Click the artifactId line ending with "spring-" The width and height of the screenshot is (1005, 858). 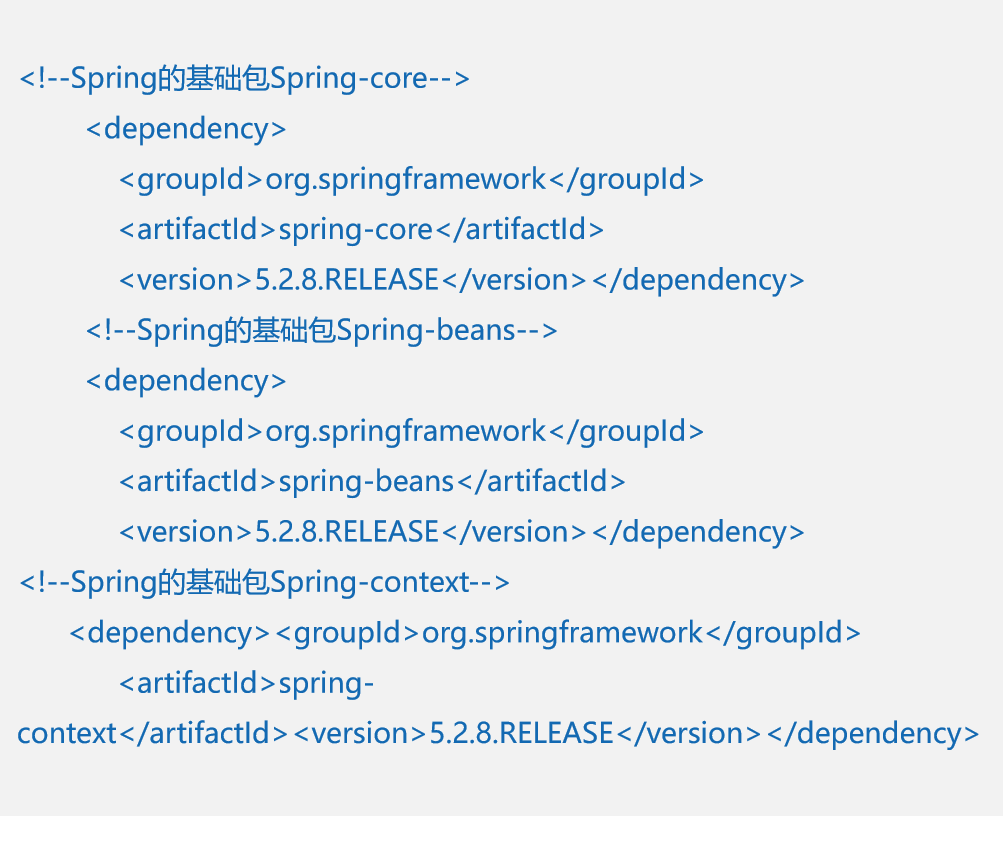[247, 684]
